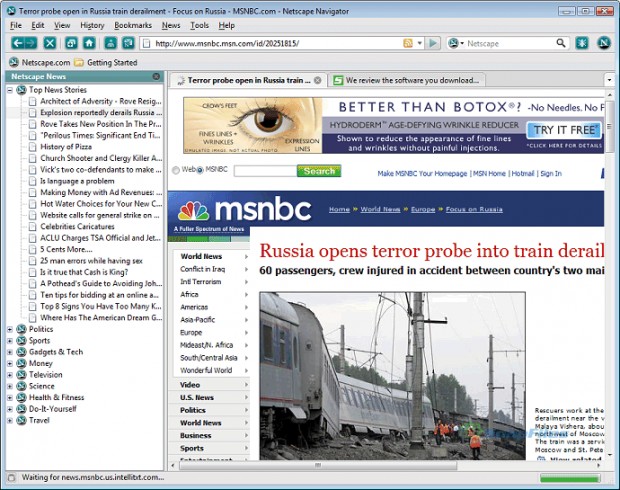Expand the Health & Fitness category

[10, 397]
